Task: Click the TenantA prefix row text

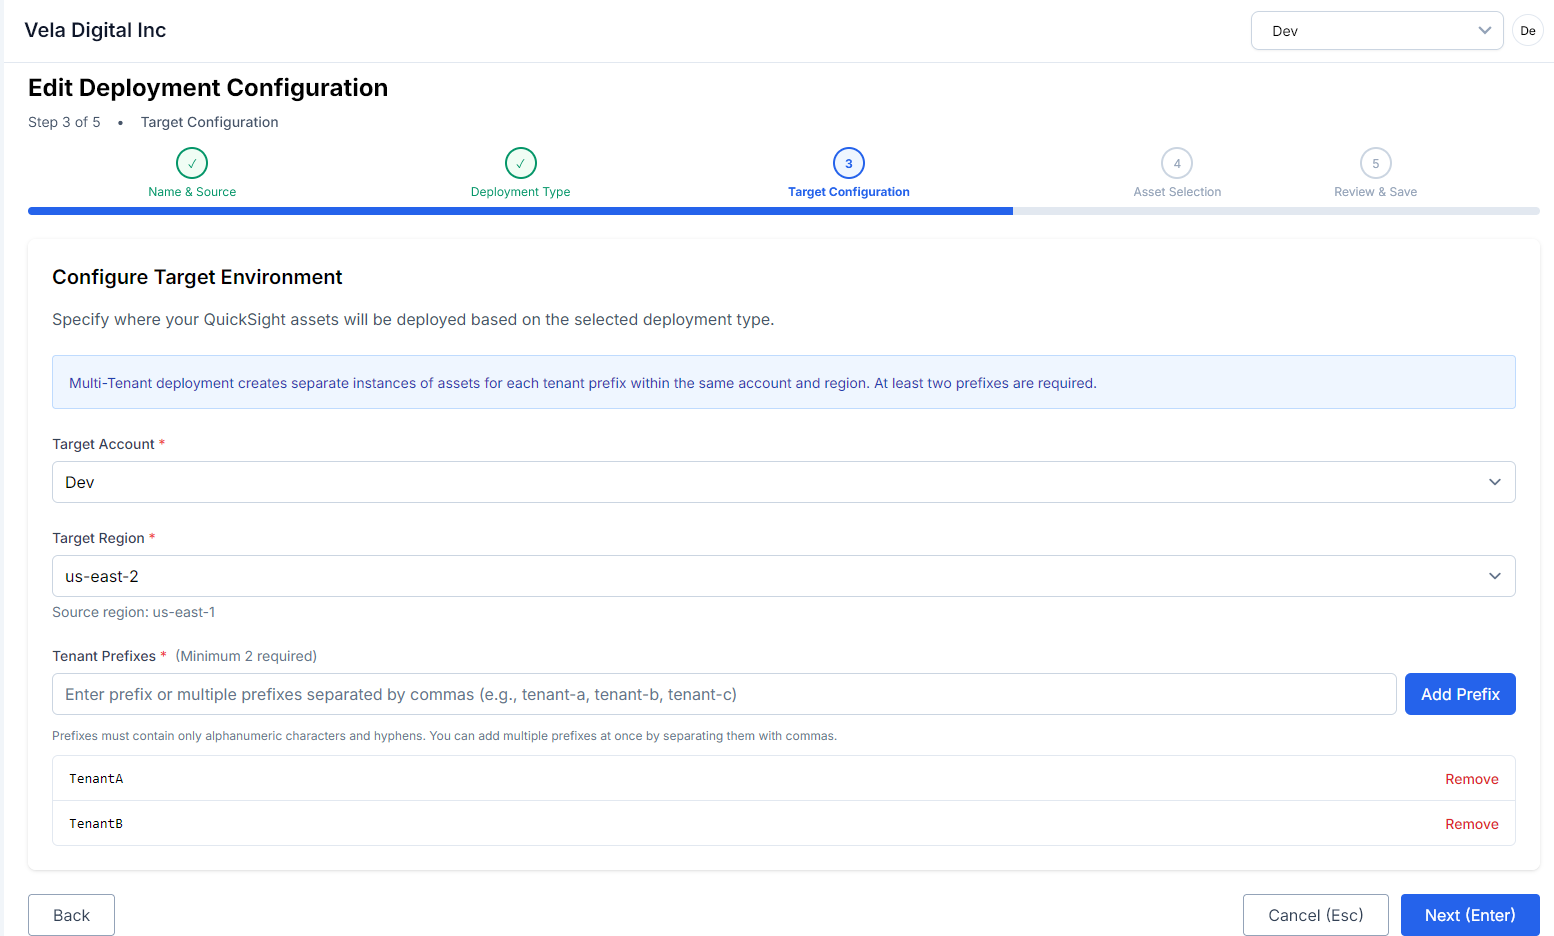Action: tap(96, 779)
